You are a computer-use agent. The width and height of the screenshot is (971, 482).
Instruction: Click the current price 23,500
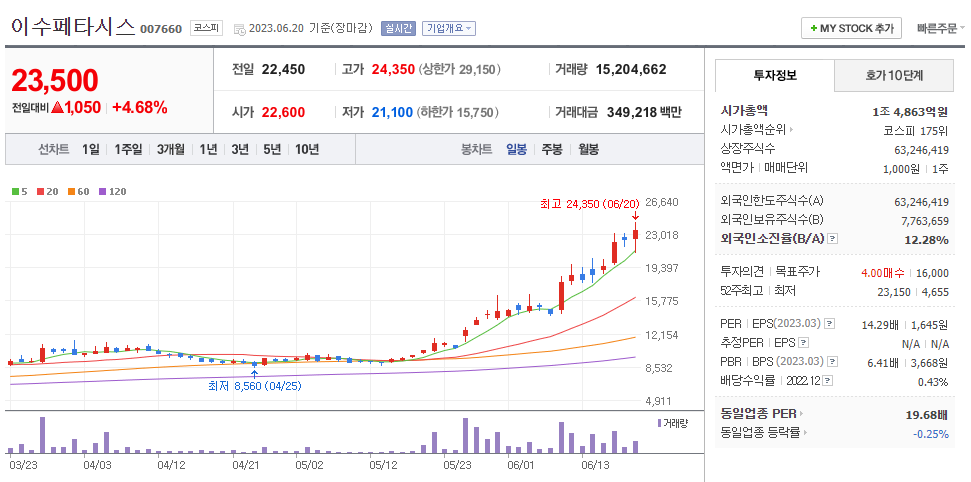click(54, 81)
